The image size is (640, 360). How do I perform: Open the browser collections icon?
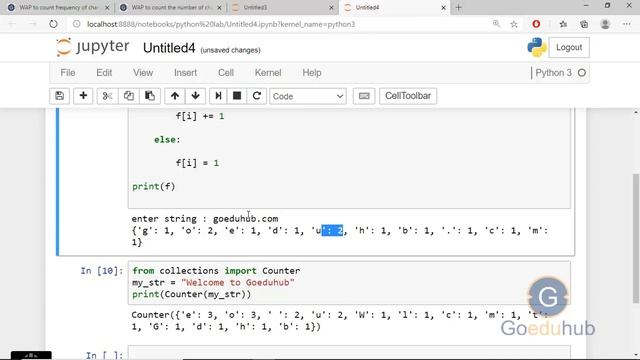click(584, 24)
